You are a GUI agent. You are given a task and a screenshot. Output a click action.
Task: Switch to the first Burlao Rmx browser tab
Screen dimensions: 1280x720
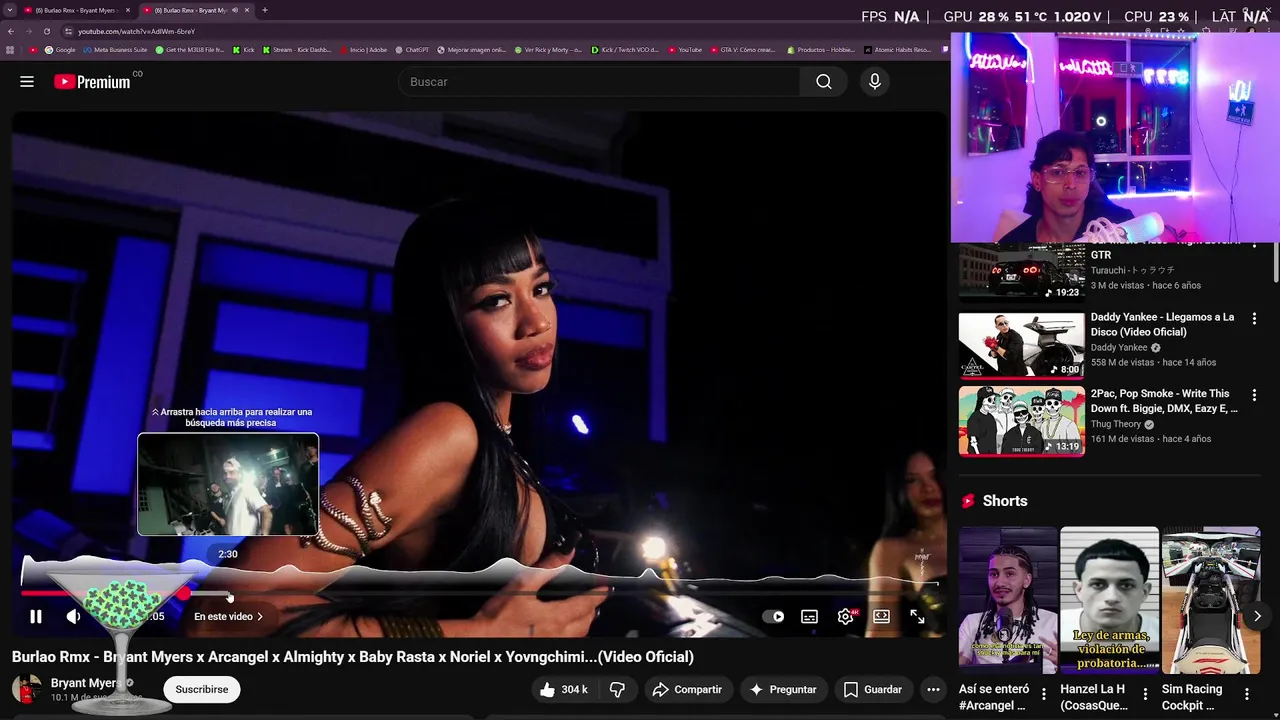78,10
